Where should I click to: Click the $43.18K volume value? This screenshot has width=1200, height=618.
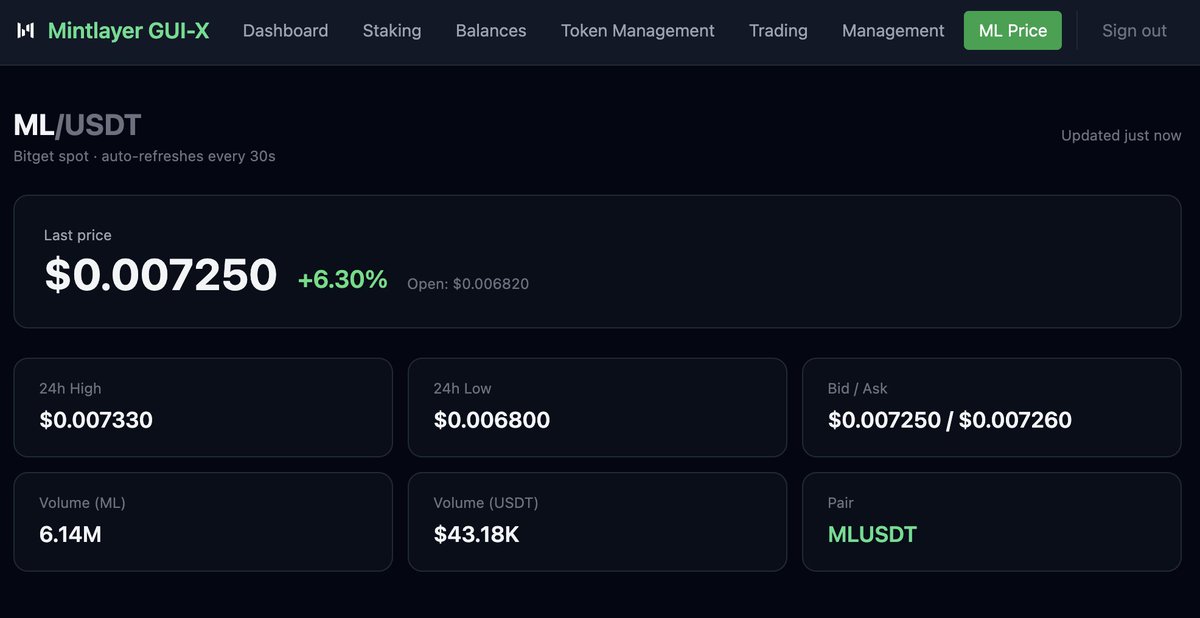477,534
